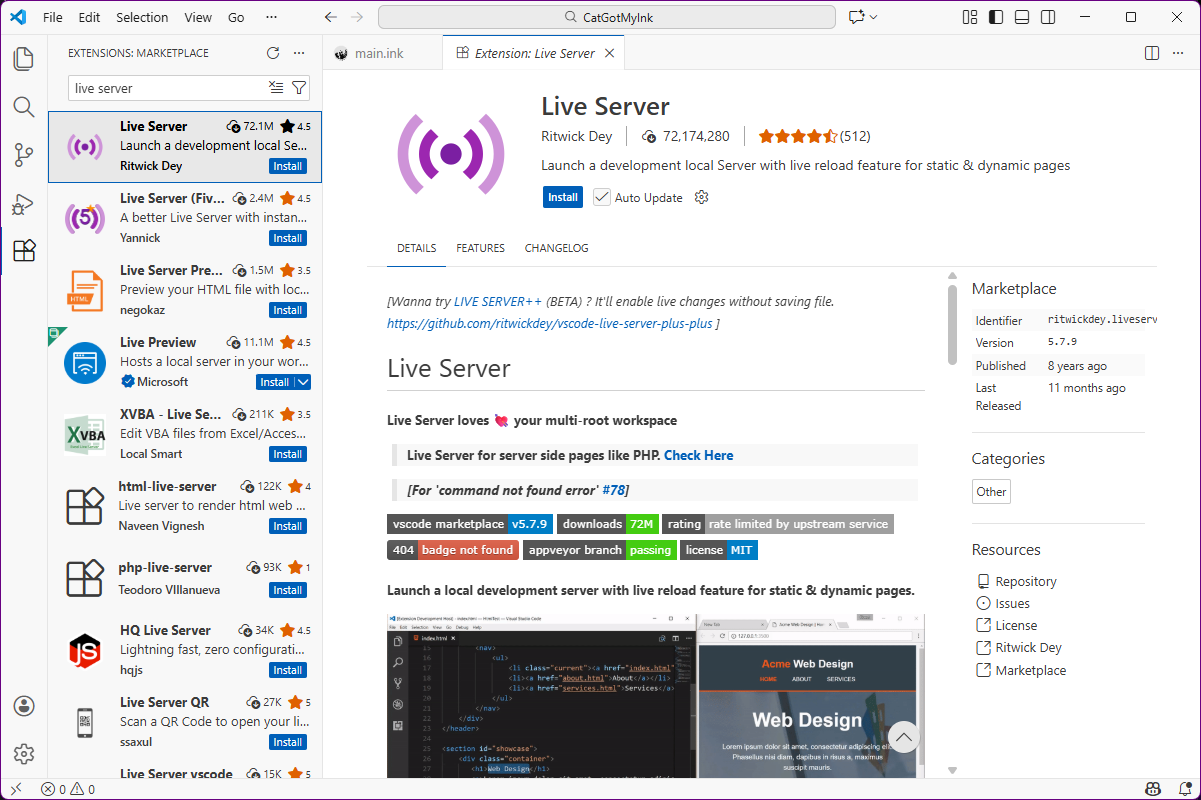The width and height of the screenshot is (1201, 800).
Task: Open Ritwick Dey publisher link
Action: click(x=1028, y=647)
